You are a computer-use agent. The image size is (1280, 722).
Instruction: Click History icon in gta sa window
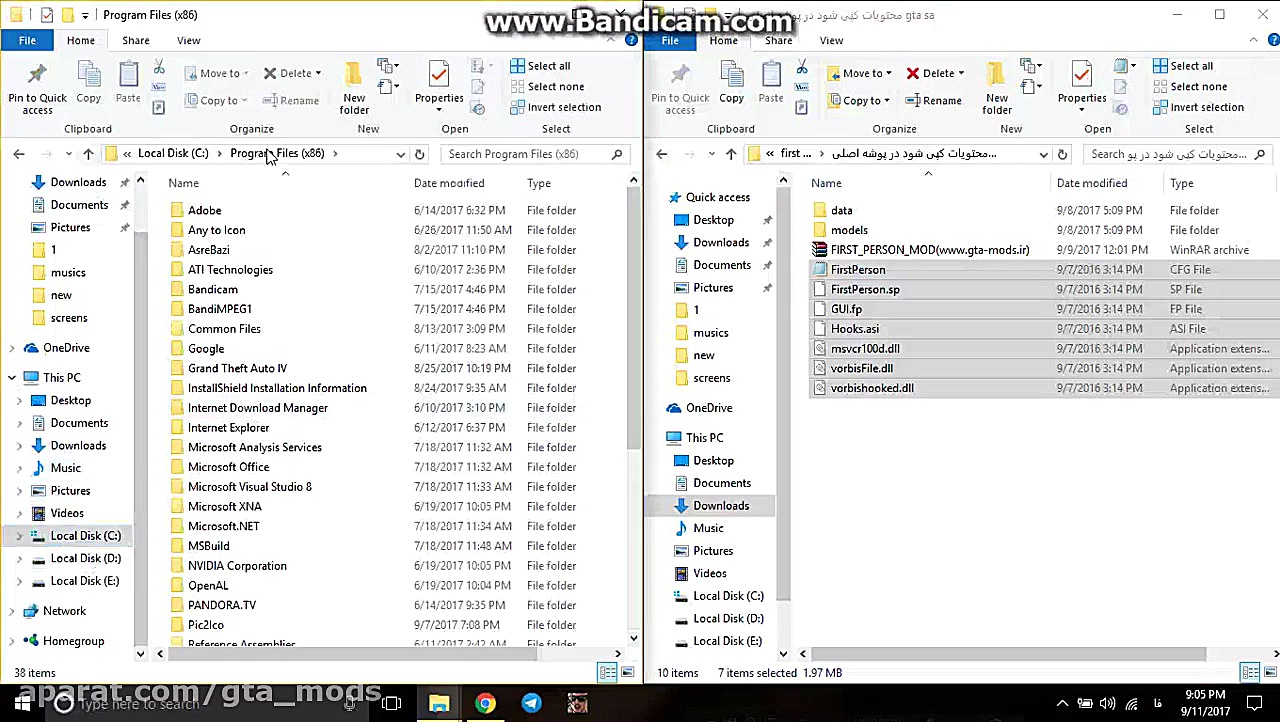tap(1121, 107)
